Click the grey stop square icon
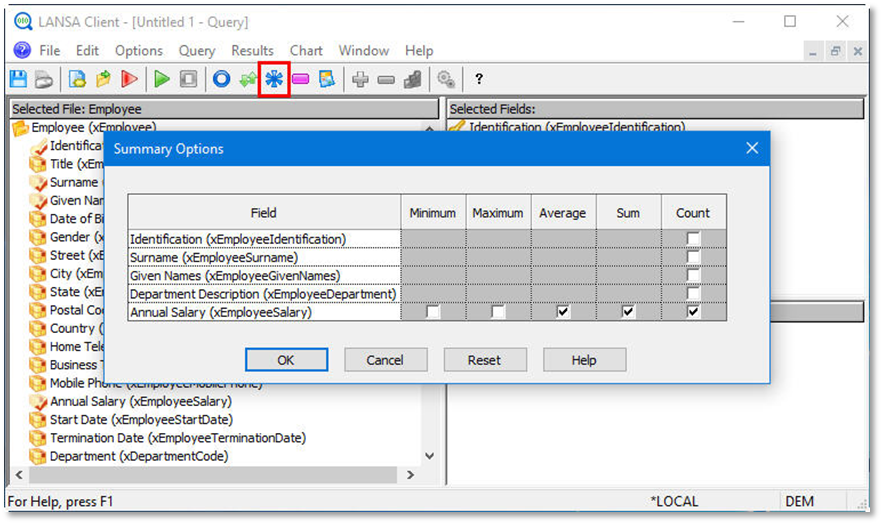The image size is (882, 524). coord(188,79)
